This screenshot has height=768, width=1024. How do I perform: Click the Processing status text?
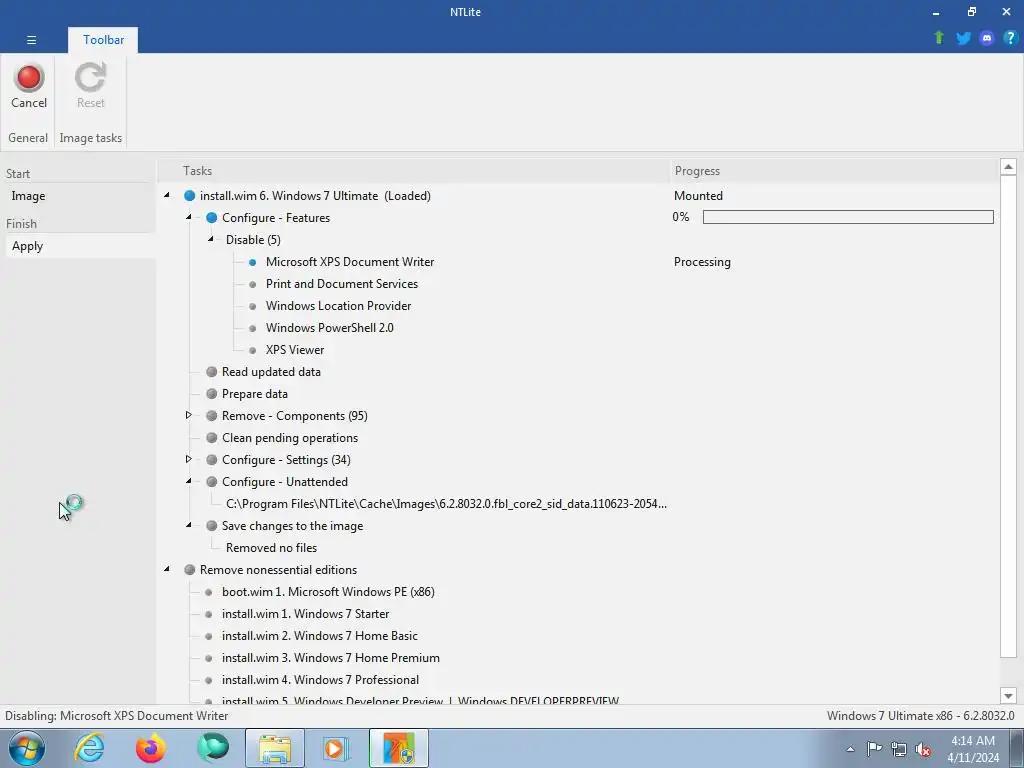702,262
